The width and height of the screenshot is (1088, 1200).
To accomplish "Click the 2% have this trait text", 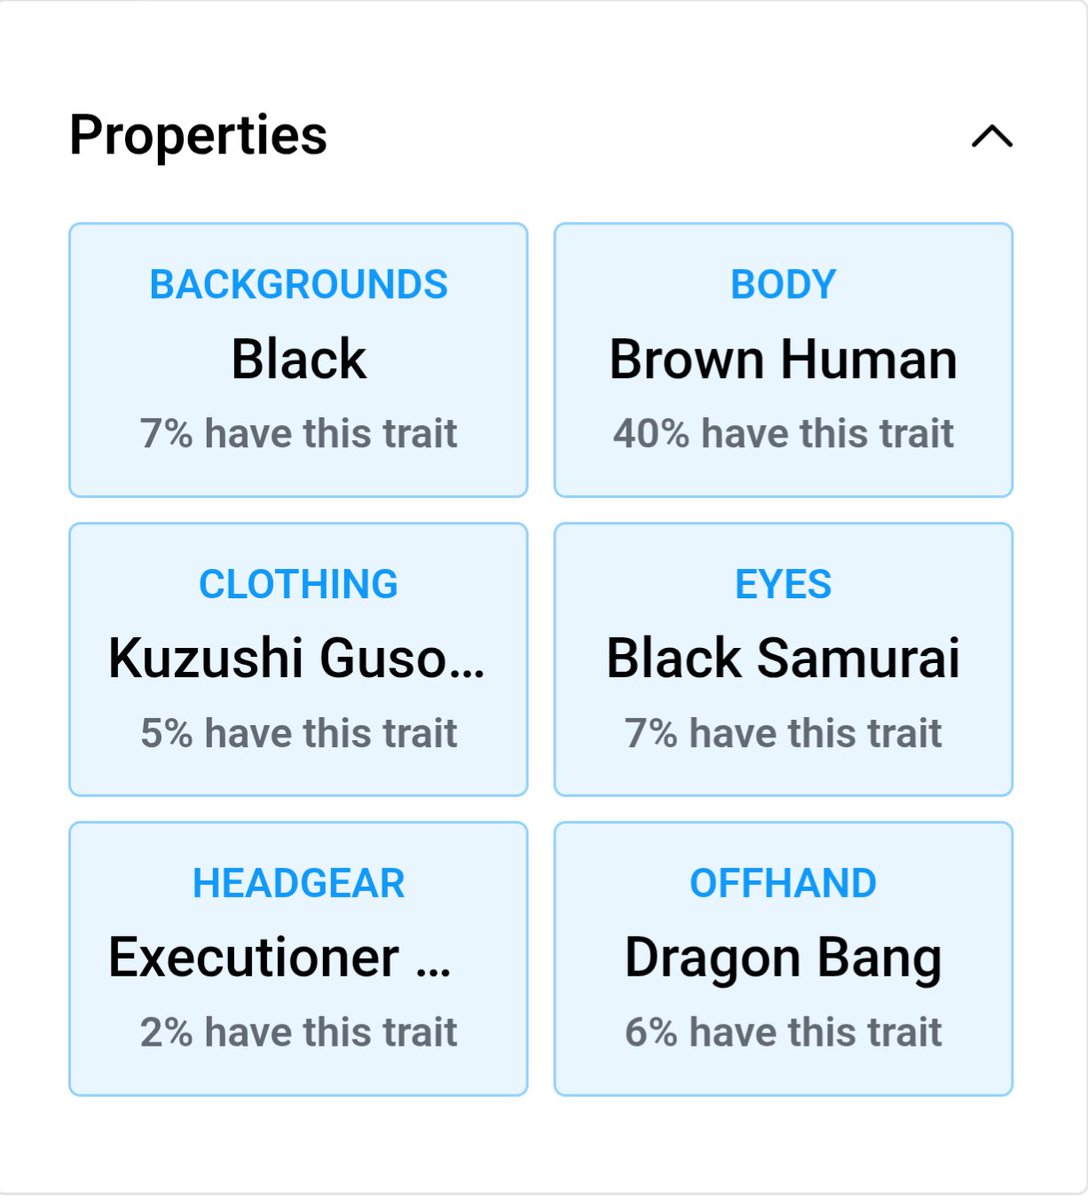I will [x=298, y=1033].
